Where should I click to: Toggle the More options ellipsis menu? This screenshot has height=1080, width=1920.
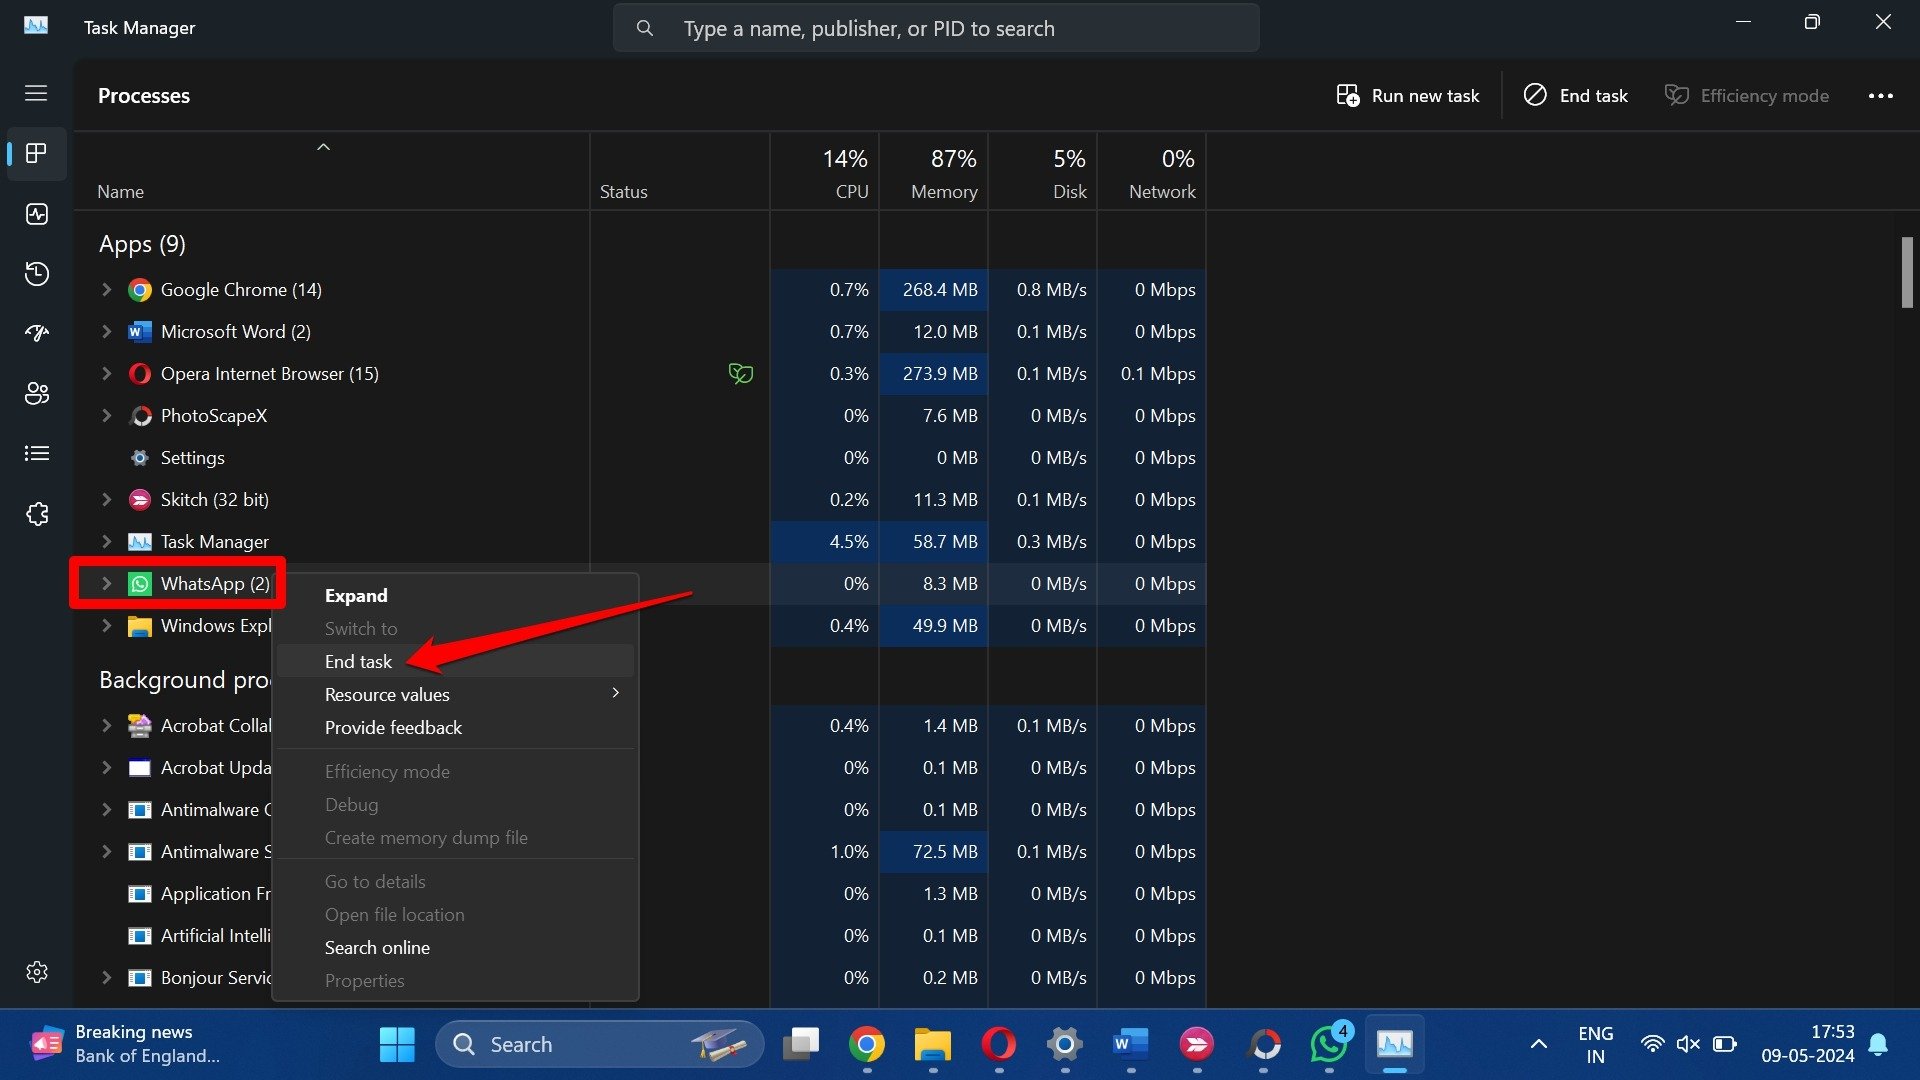pos(1880,95)
